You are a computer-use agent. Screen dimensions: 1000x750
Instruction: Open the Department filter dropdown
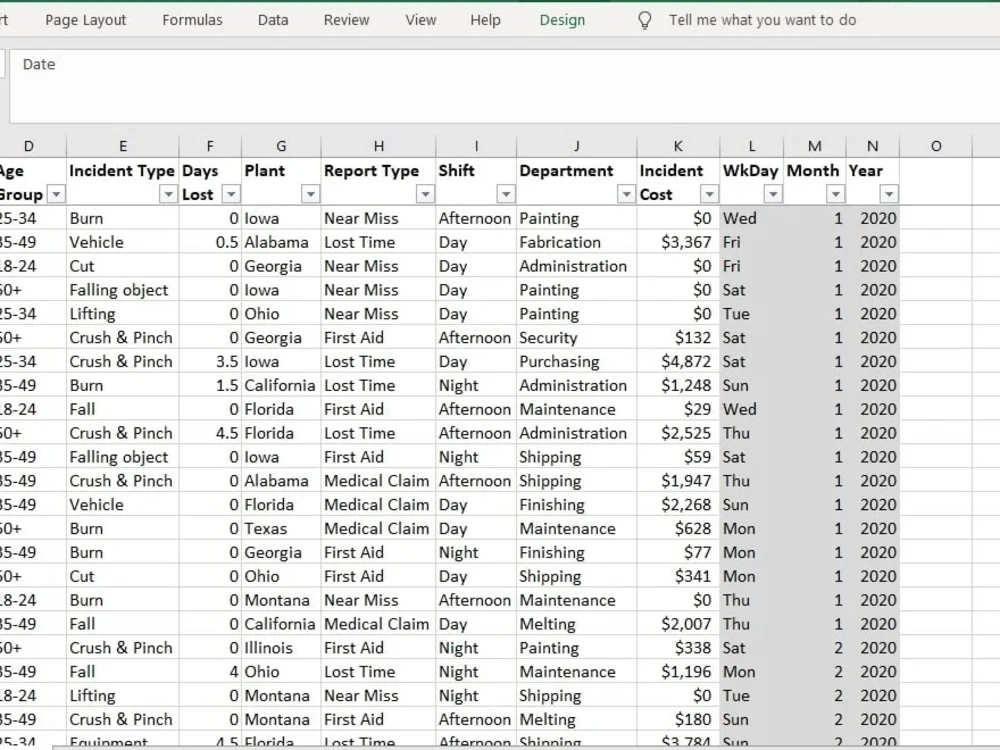coord(626,194)
